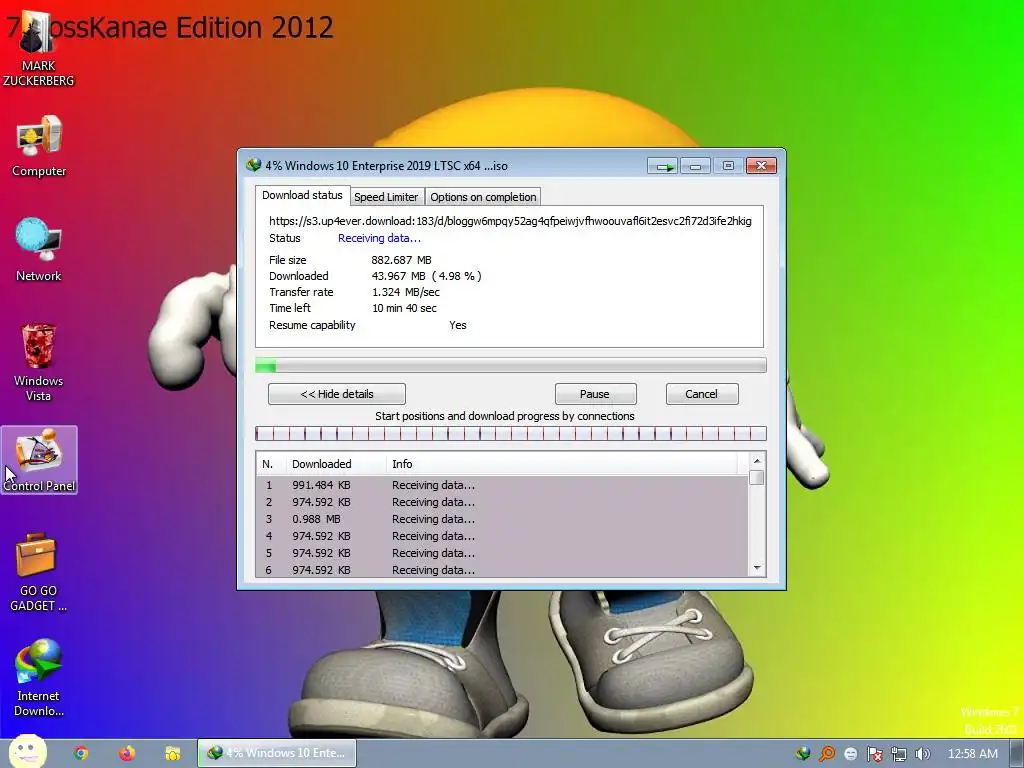1024x768 pixels.
Task: Launch Chrome from the taskbar
Action: pos(81,753)
